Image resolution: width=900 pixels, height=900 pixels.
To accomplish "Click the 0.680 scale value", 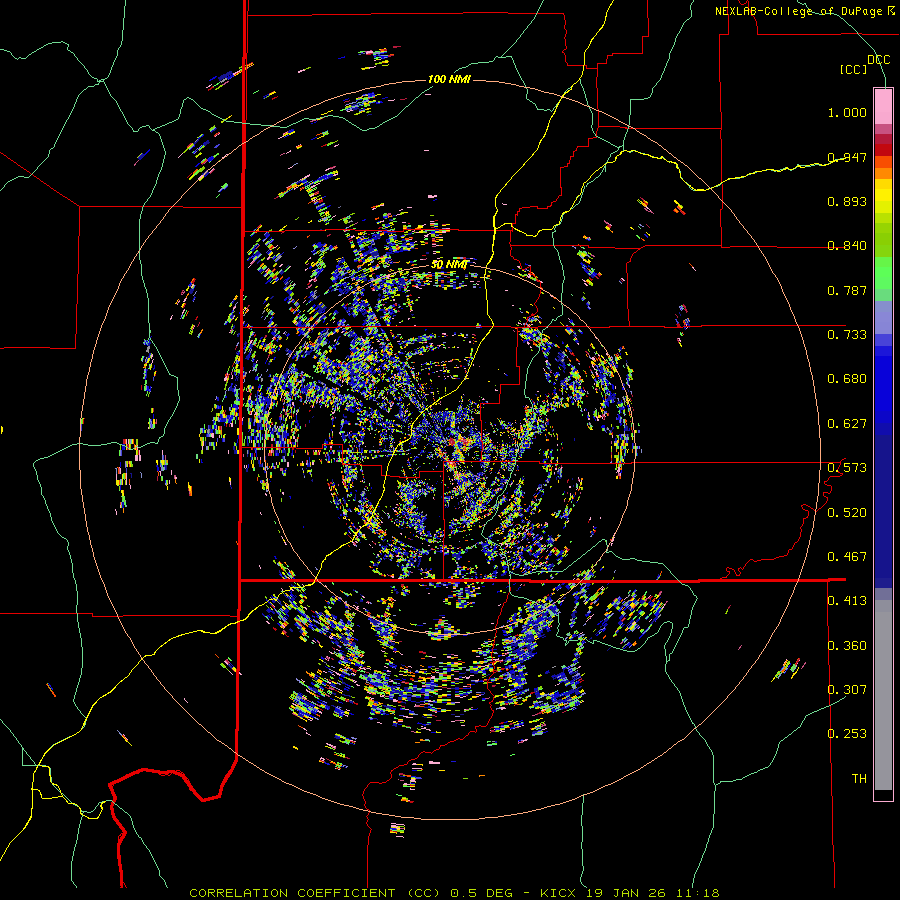I will pyautogui.click(x=847, y=379).
